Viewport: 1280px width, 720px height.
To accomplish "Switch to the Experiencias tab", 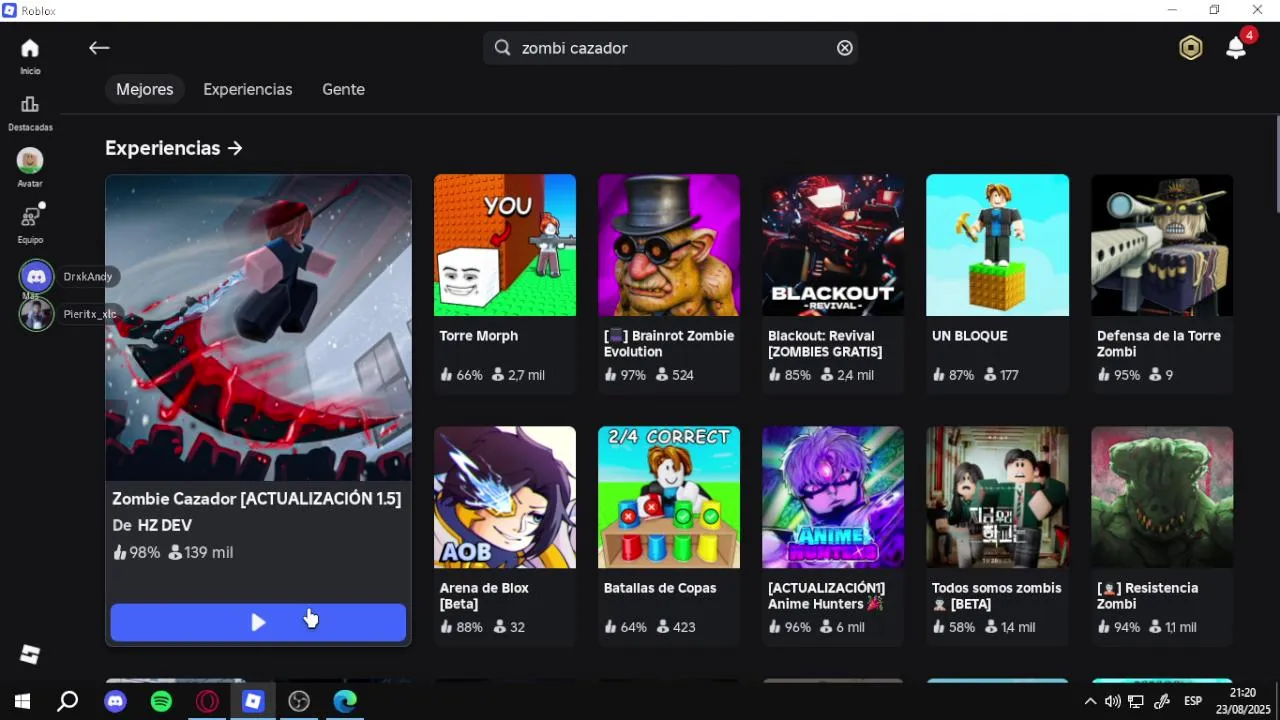I will (x=248, y=89).
